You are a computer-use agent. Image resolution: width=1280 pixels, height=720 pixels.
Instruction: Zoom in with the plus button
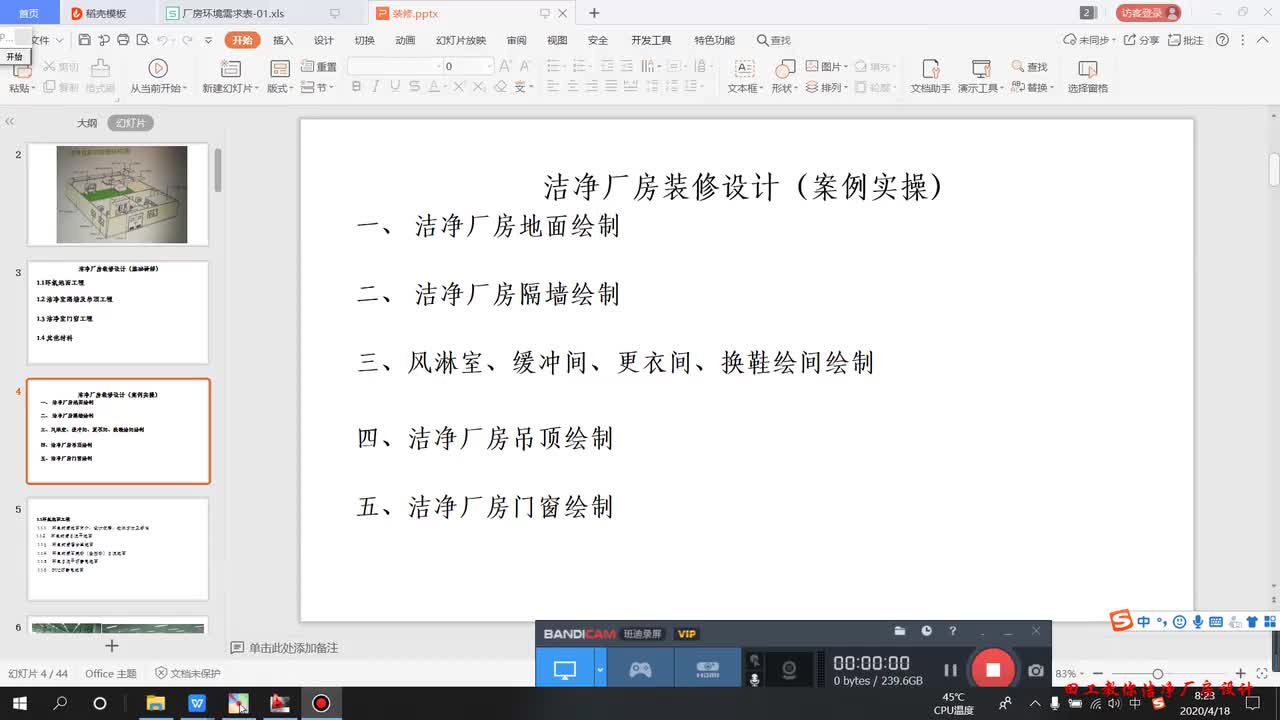pos(1241,674)
